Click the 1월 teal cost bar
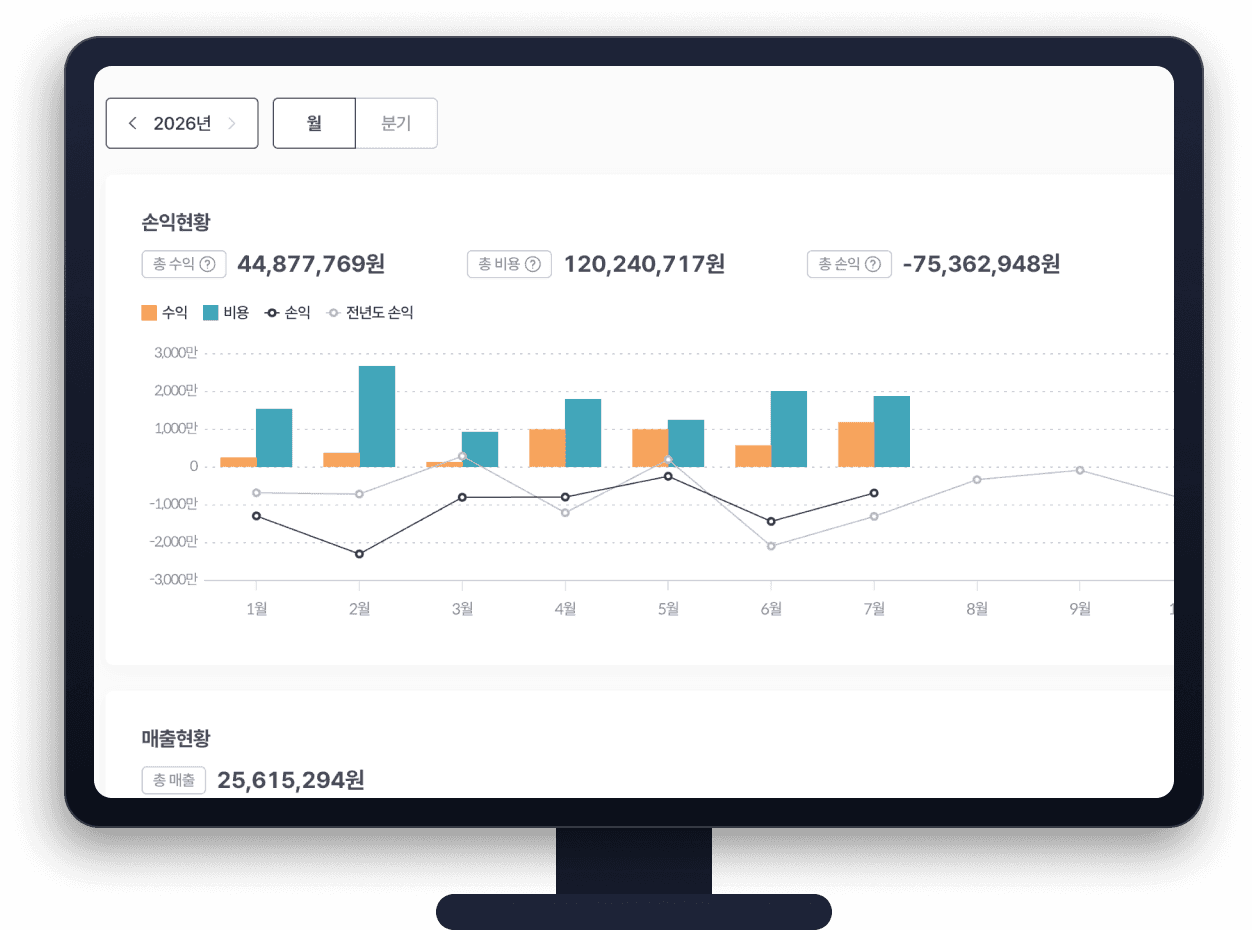1252x930 pixels. pos(274,438)
